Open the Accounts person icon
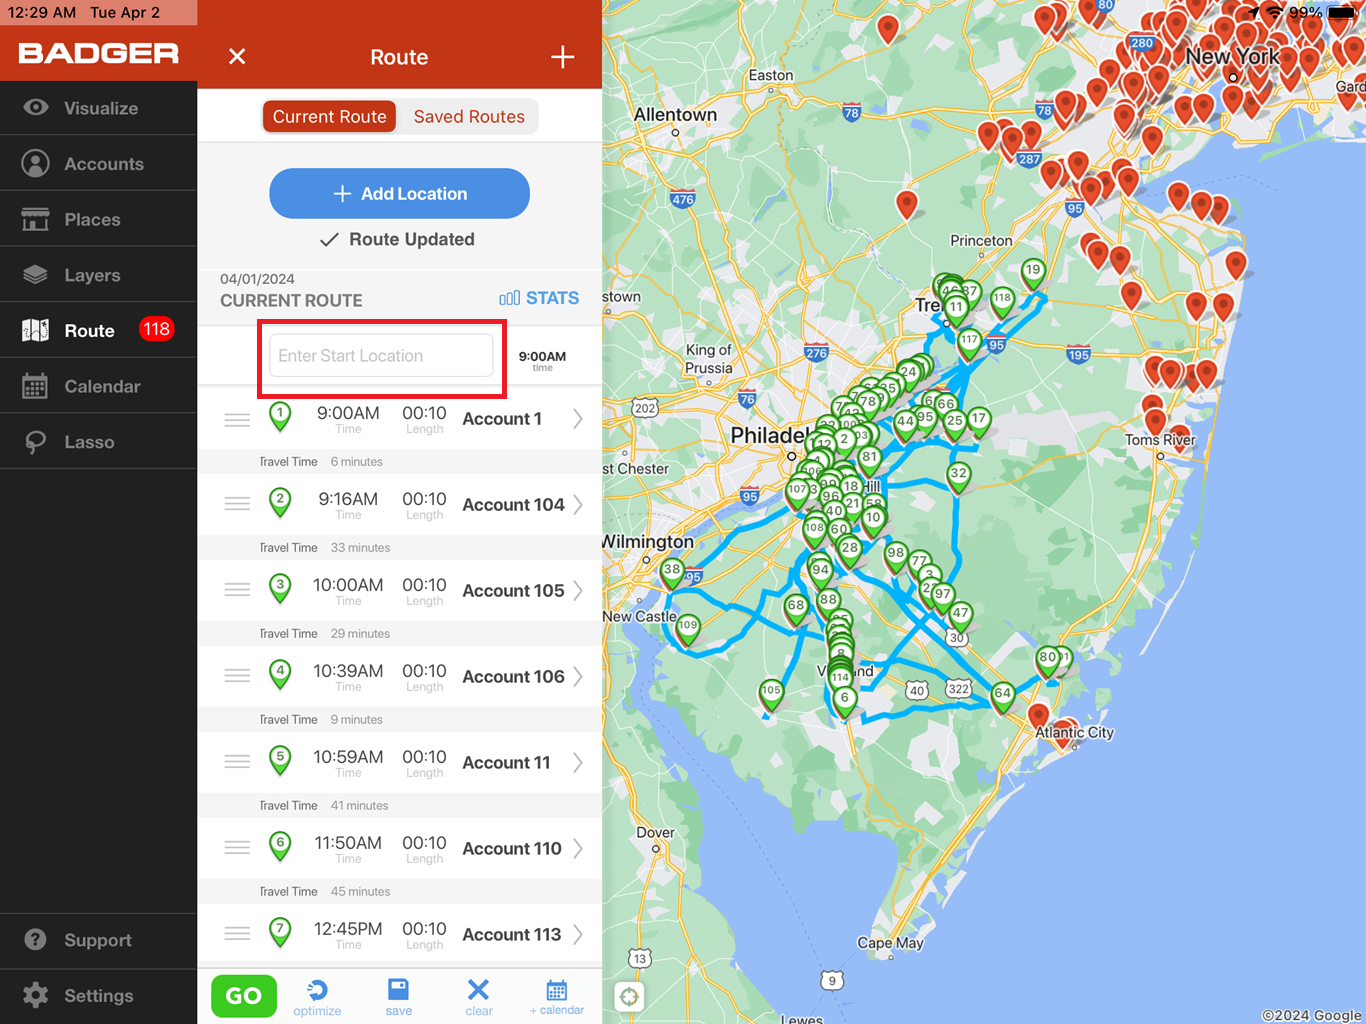Image resolution: width=1366 pixels, height=1024 pixels. (x=36, y=164)
